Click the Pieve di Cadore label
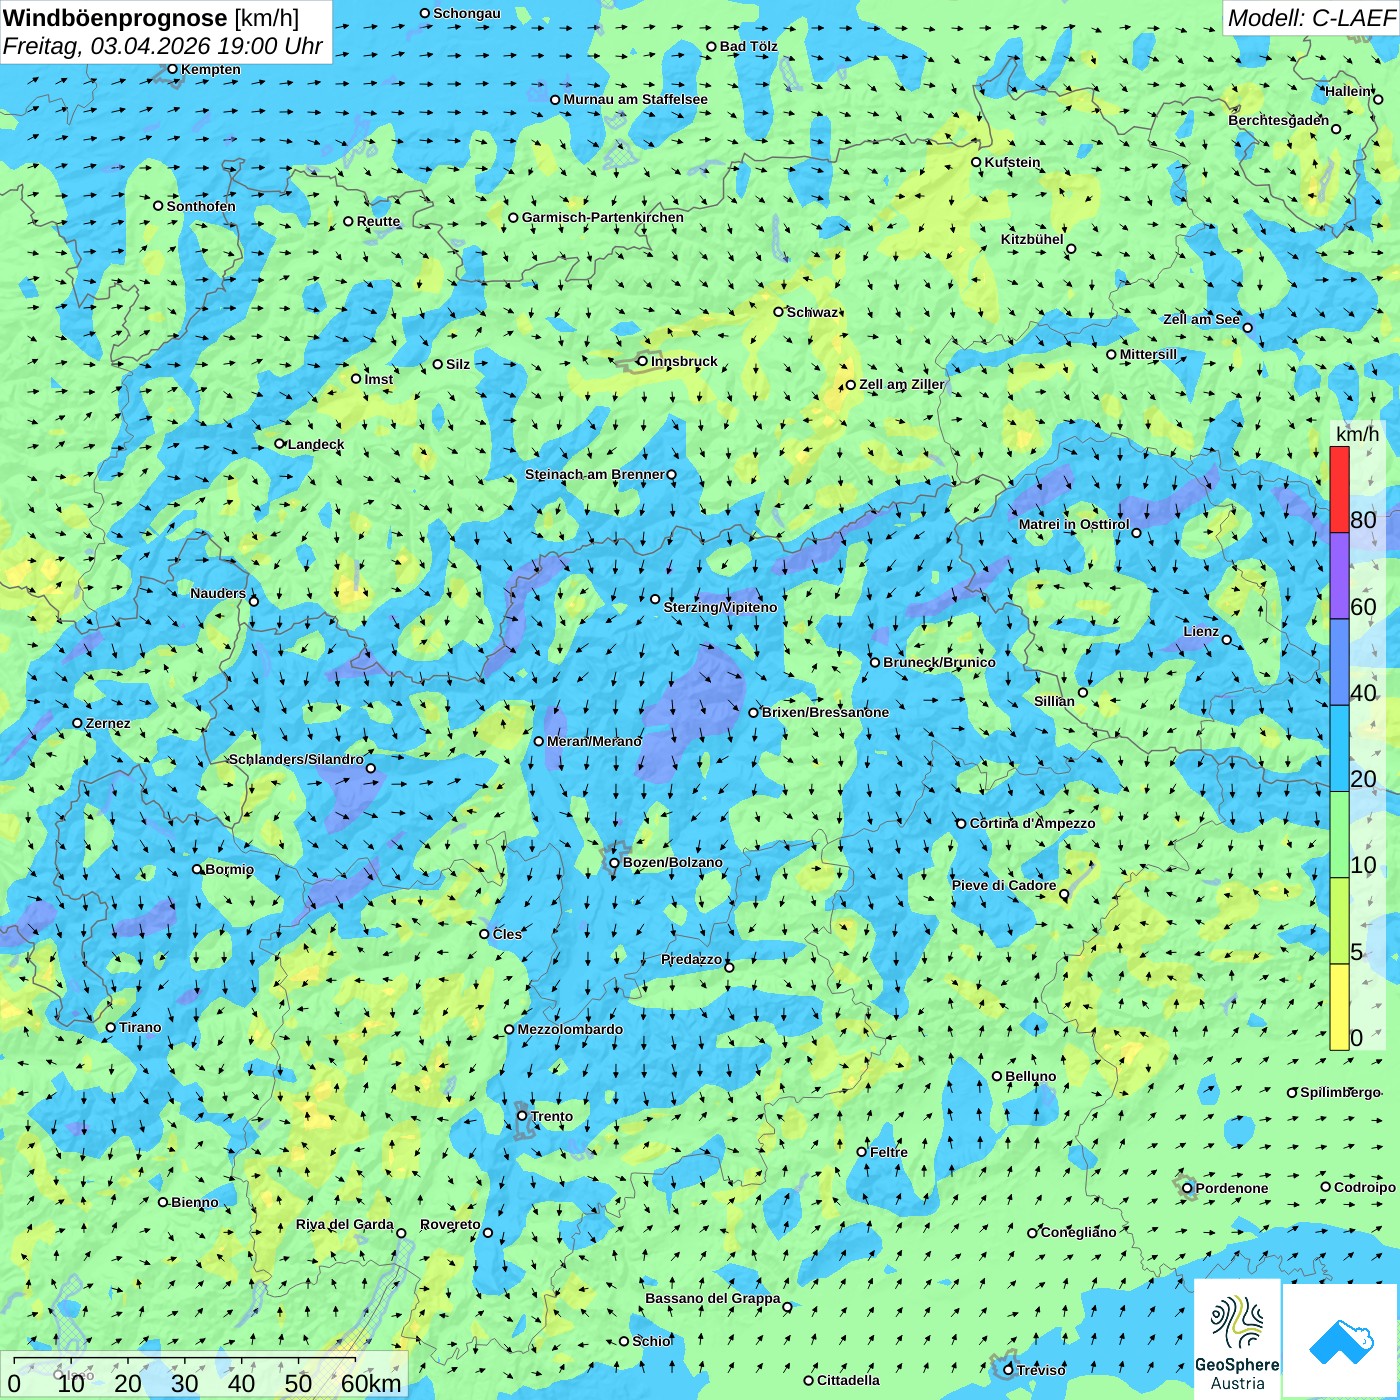1400x1400 pixels. [1004, 885]
